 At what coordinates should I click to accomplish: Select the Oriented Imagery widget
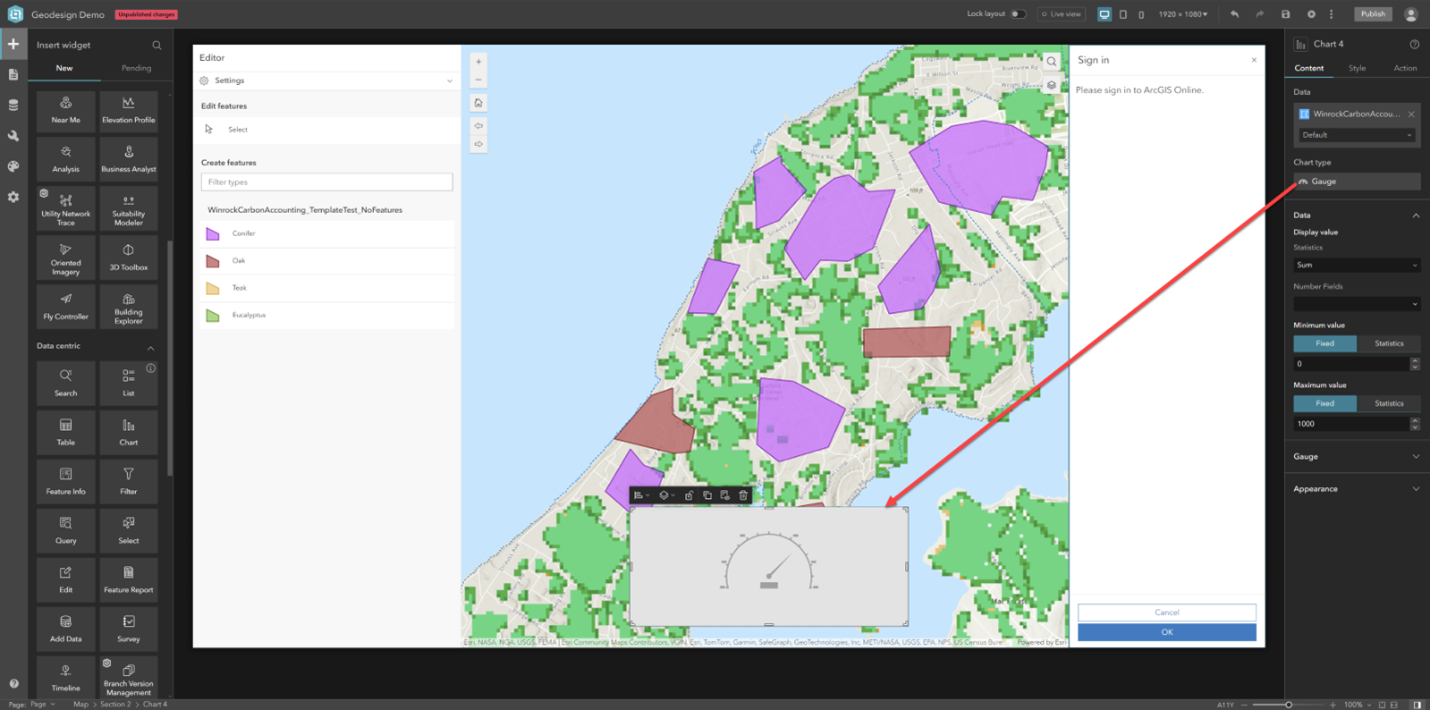(x=66, y=257)
